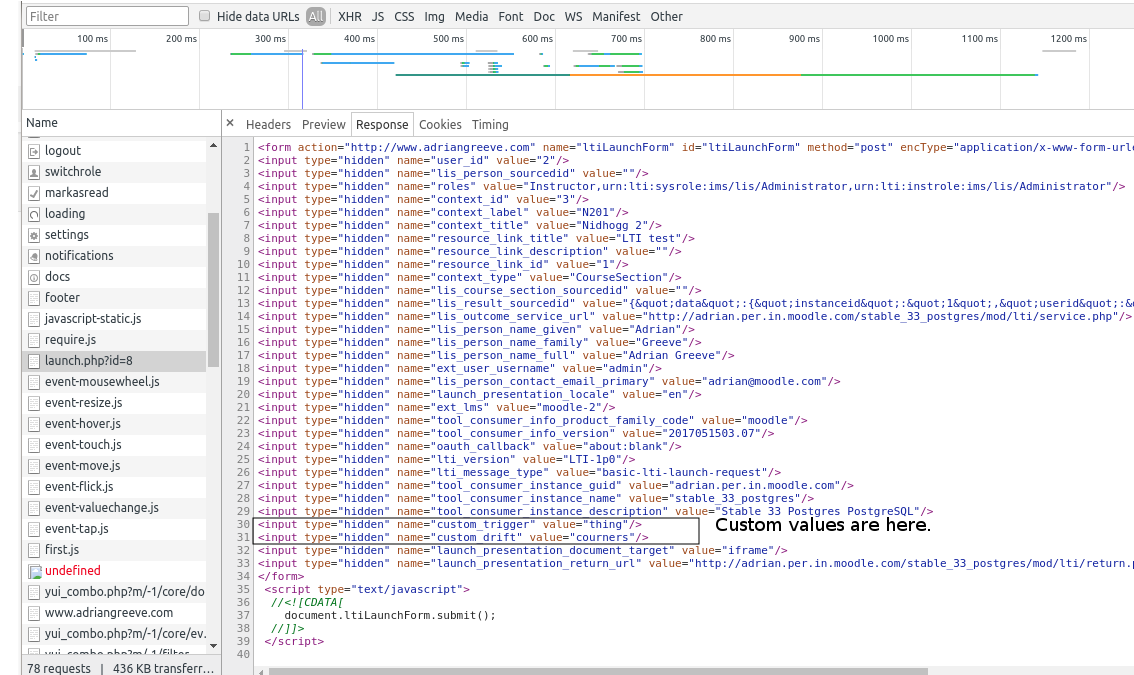The height and width of the screenshot is (675, 1134).
Task: Select the undefined failed request
Action: point(115,571)
